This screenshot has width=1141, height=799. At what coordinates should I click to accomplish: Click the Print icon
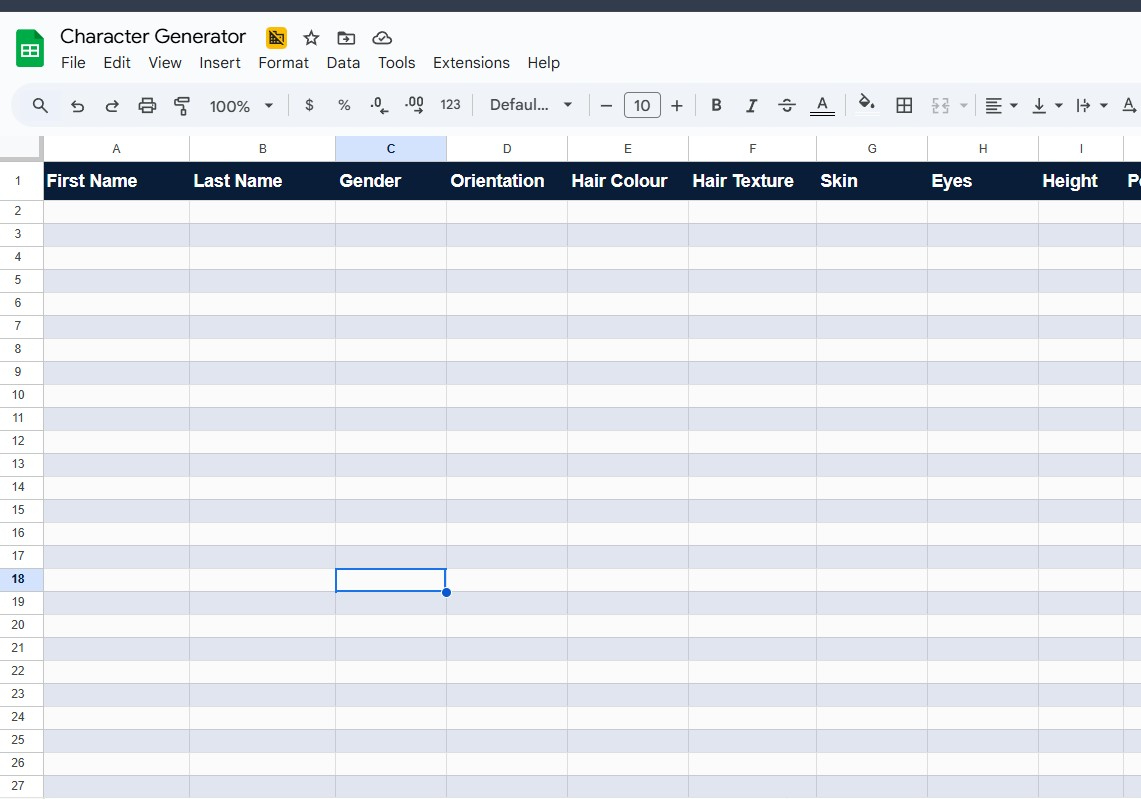coord(147,105)
